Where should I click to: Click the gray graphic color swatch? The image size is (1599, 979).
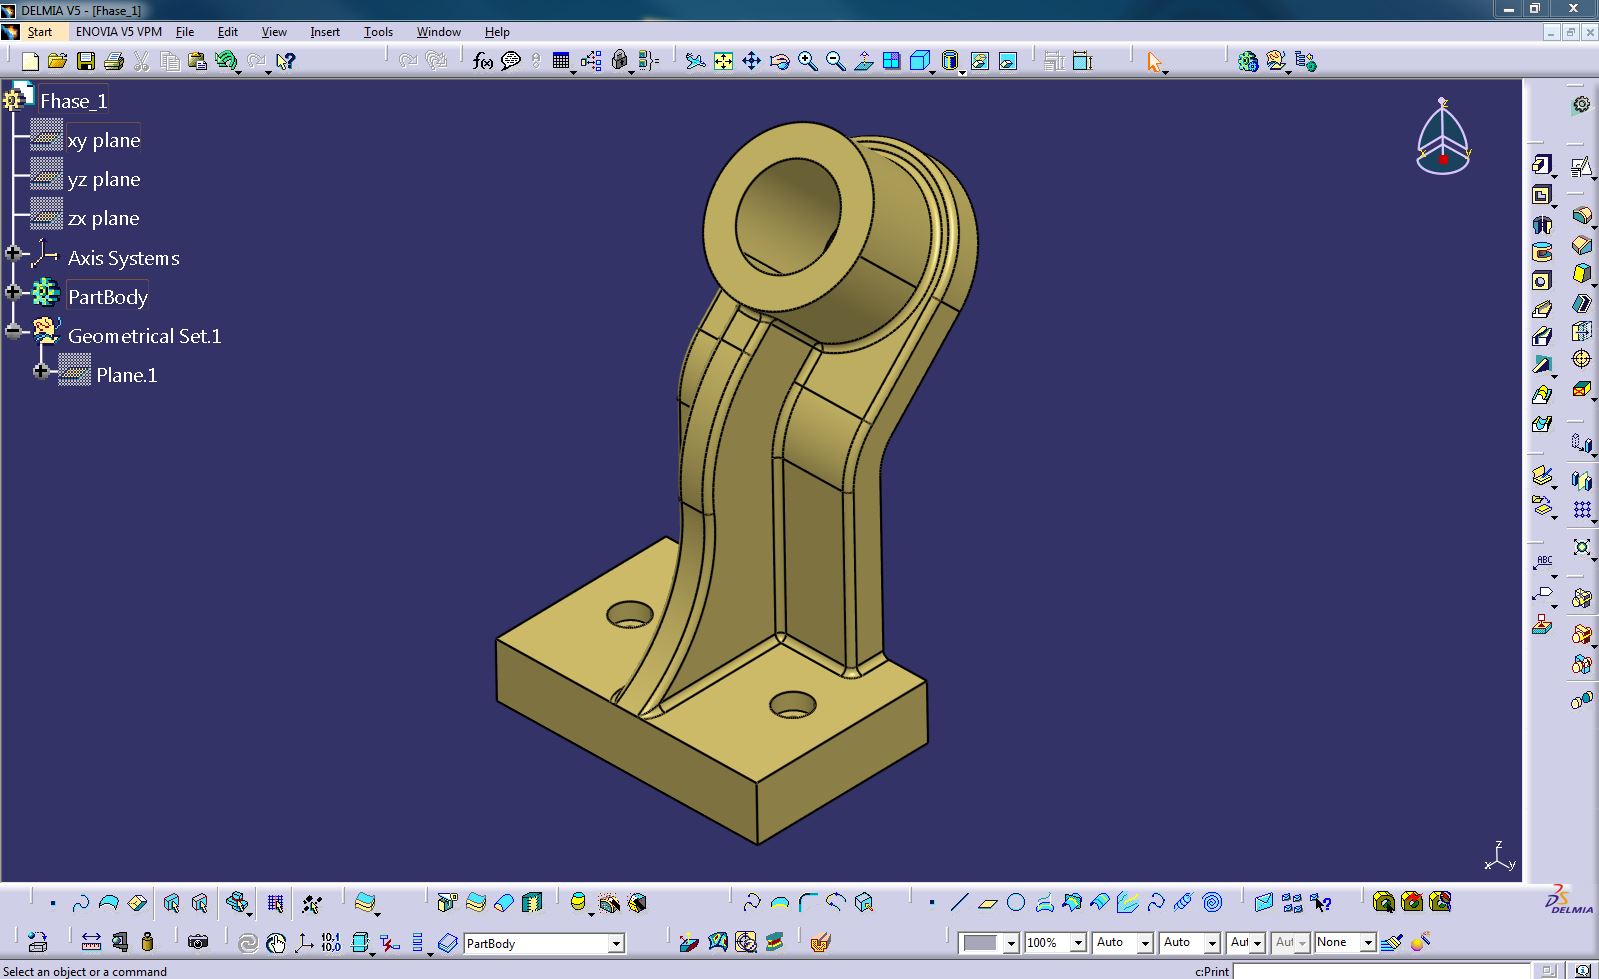[x=981, y=943]
